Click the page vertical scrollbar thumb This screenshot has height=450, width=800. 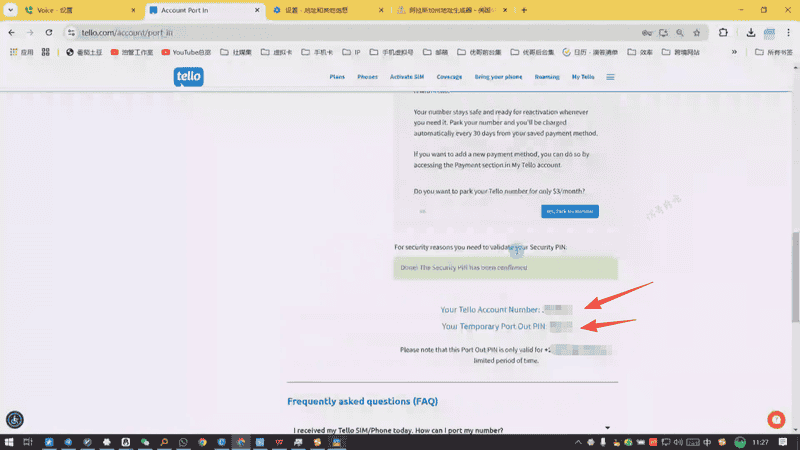coord(795,277)
